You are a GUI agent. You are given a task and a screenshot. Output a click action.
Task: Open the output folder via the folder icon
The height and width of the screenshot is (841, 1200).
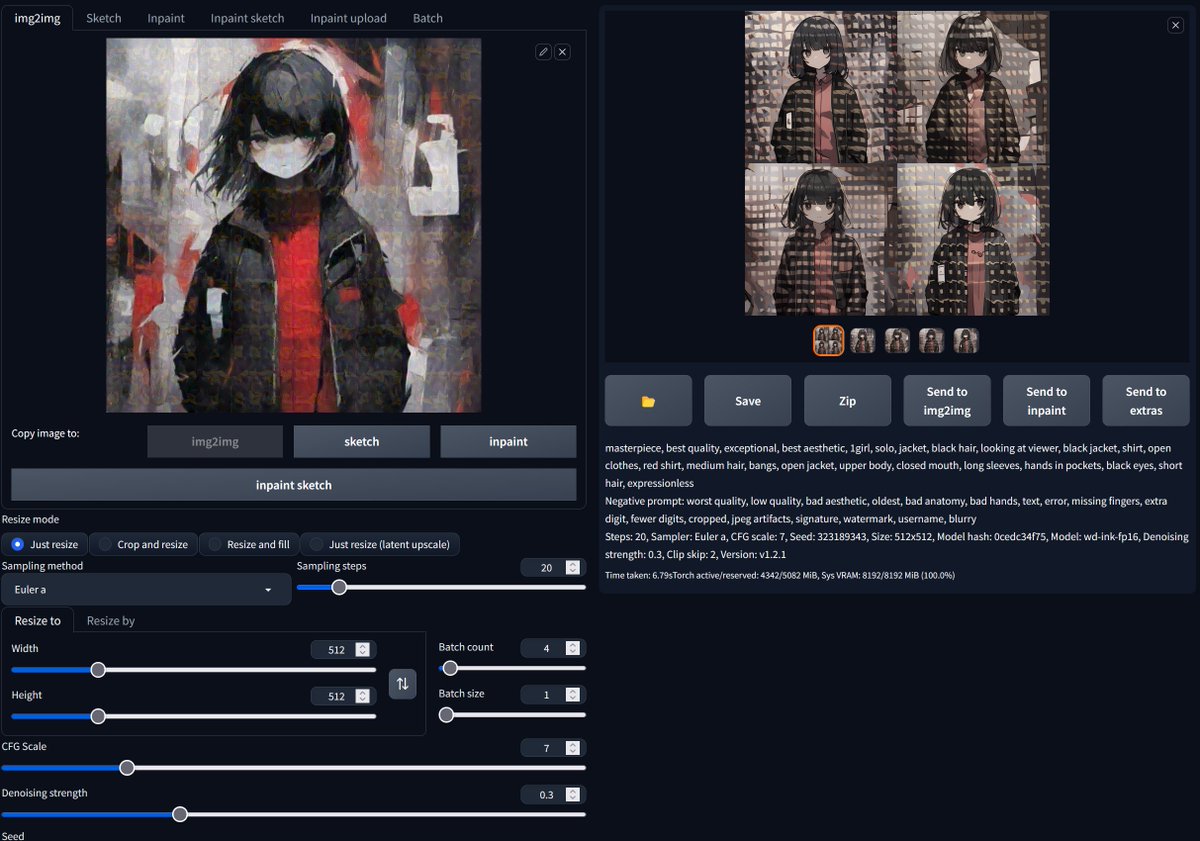point(647,400)
